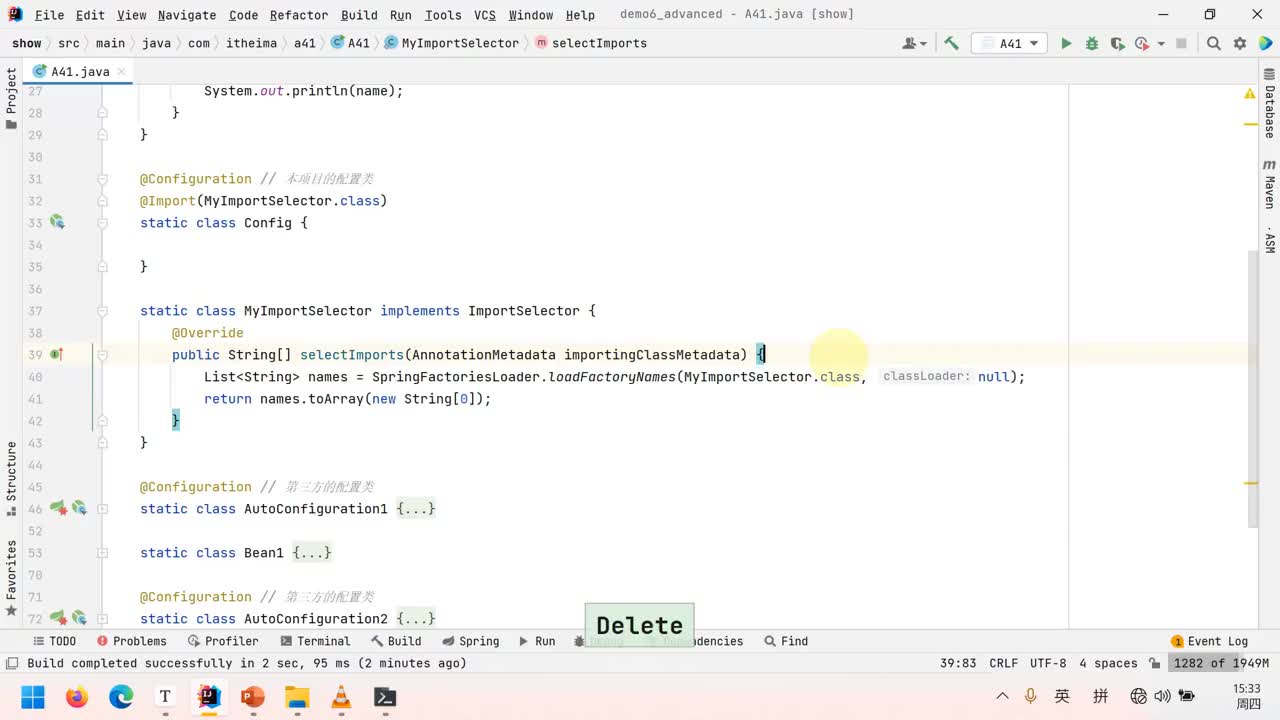This screenshot has height=720, width=1280.
Task: Run A41 with coverage shield icon
Action: pos(1117,43)
